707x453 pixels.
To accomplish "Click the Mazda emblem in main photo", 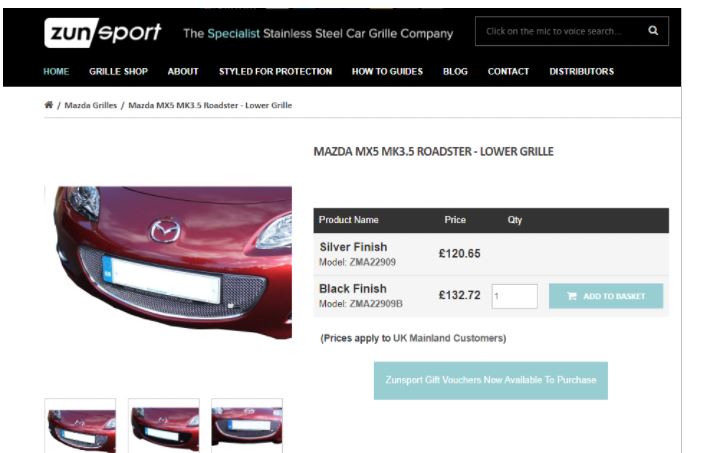I will coord(165,230).
